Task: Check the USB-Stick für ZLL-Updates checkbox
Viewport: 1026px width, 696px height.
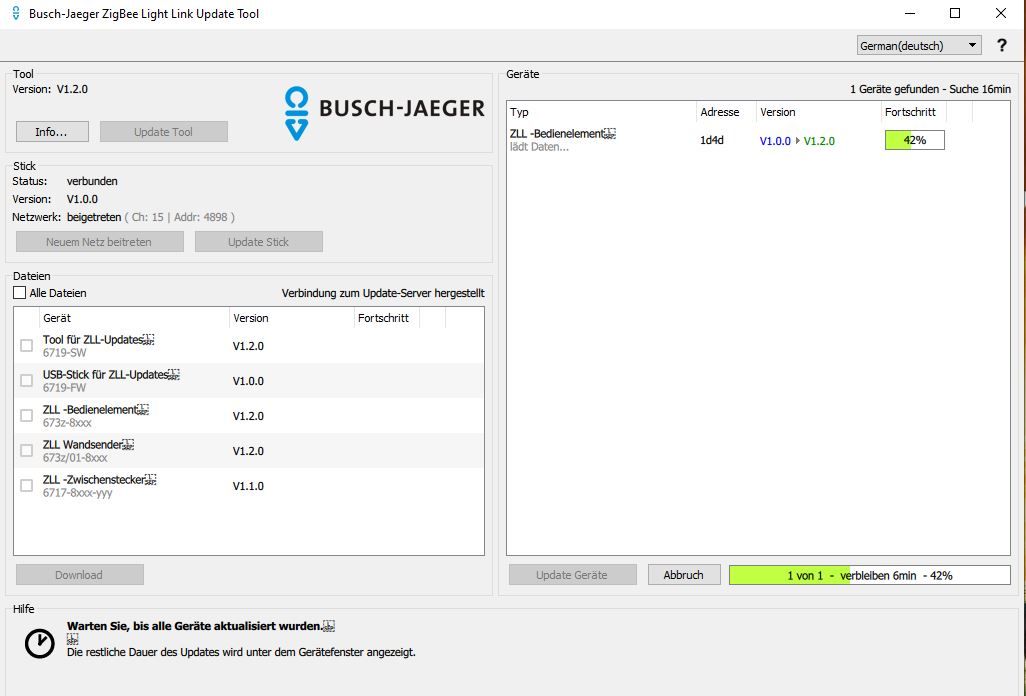Action: [x=26, y=380]
